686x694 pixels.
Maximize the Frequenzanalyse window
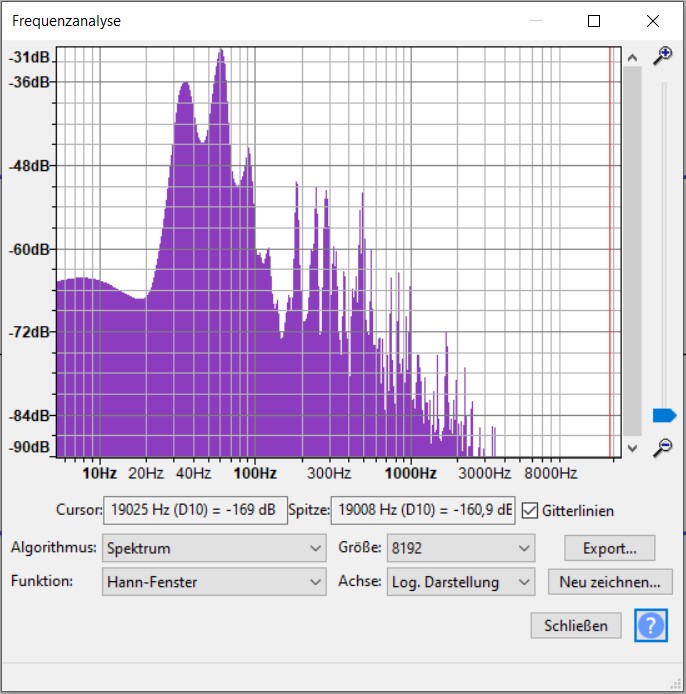(x=594, y=21)
